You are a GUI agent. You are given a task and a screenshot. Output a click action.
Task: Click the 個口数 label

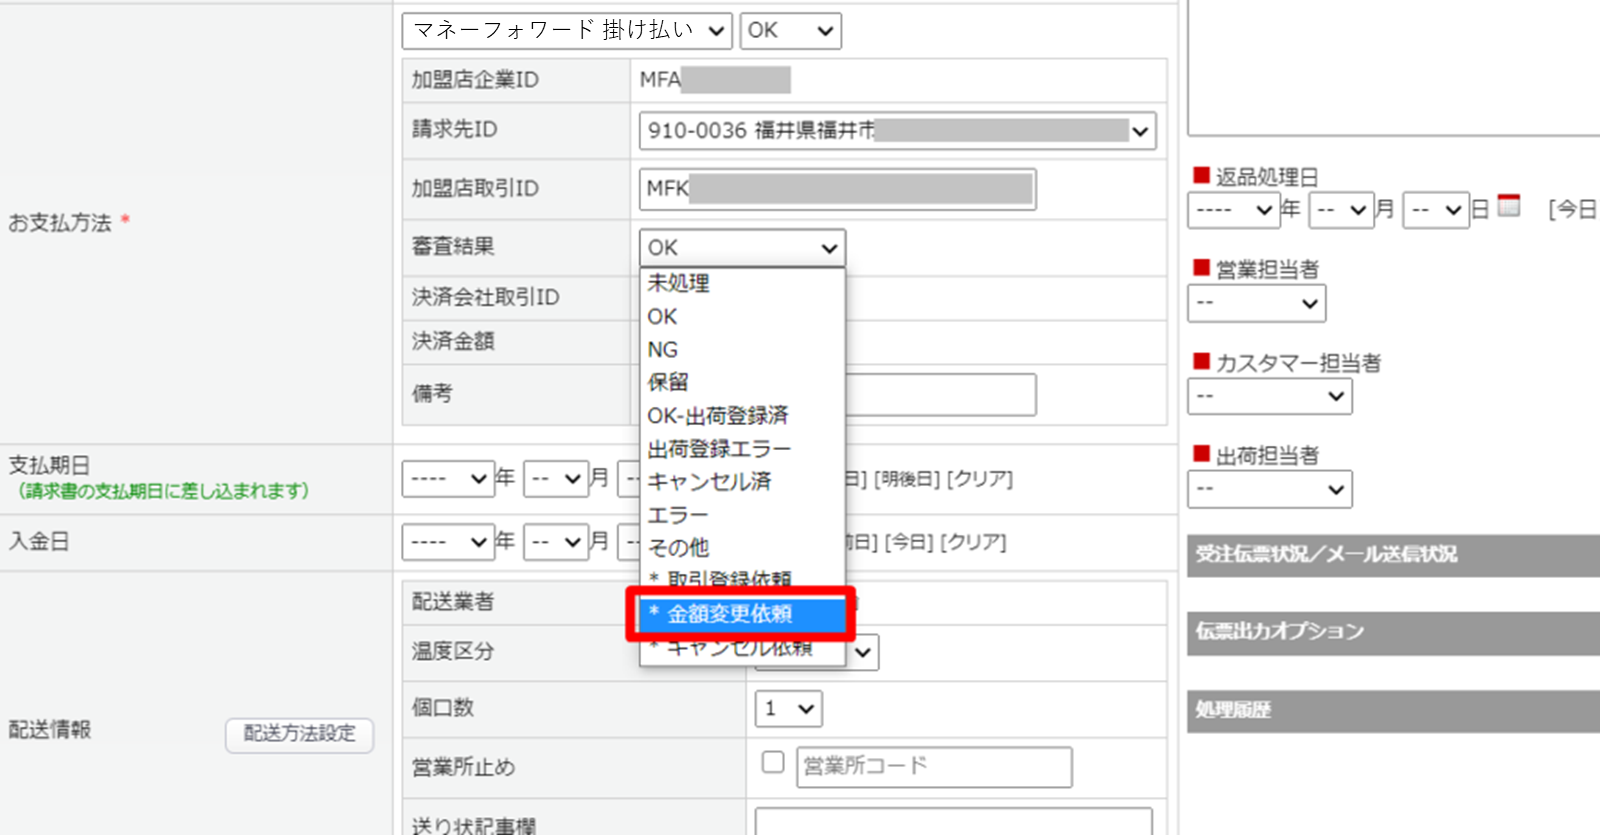[443, 708]
